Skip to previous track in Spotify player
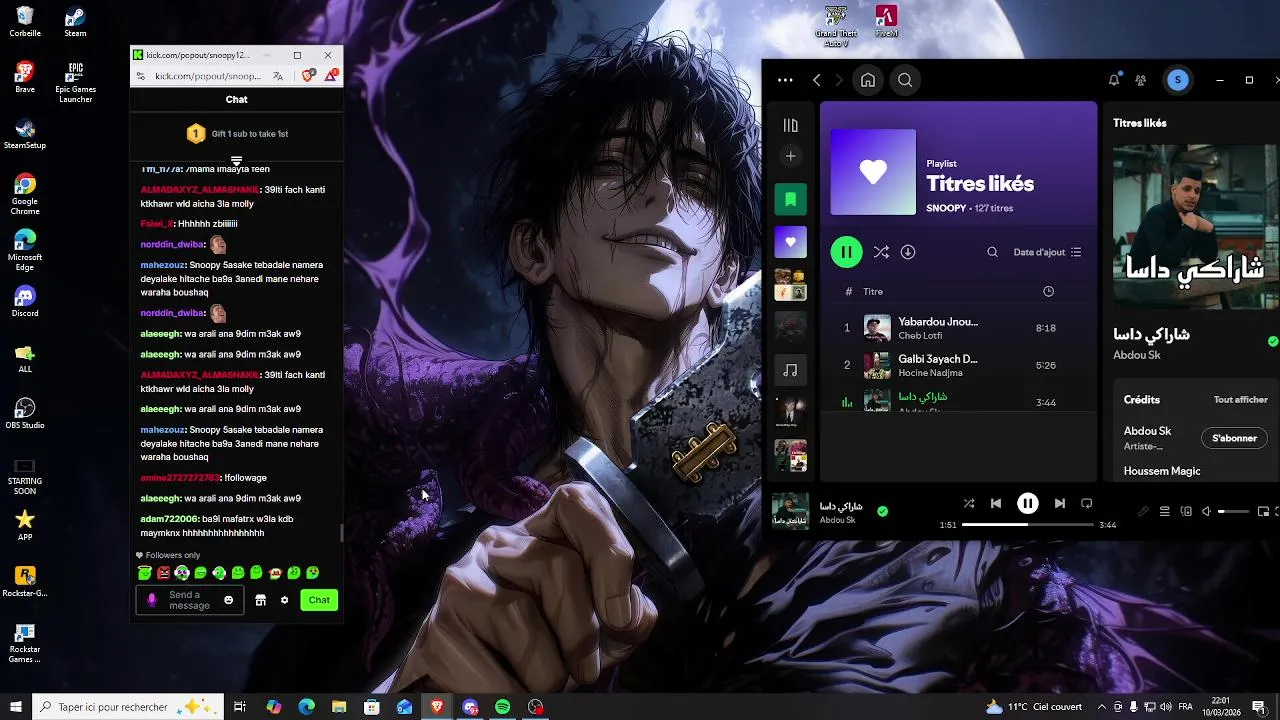Viewport: 1280px width, 720px height. pos(996,503)
